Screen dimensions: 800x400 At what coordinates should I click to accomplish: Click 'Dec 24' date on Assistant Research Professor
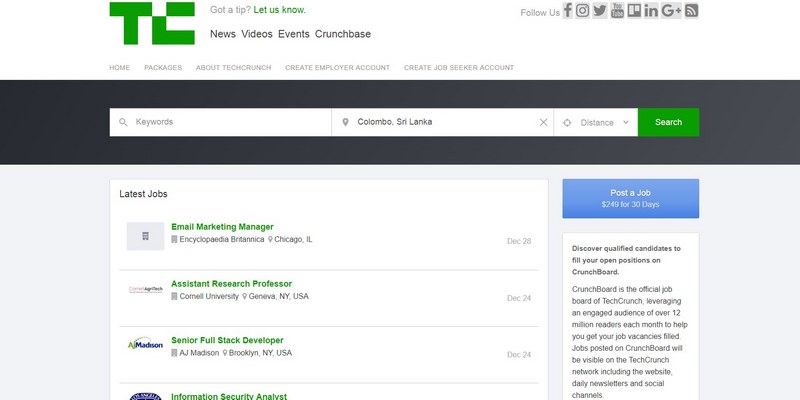[x=519, y=298]
